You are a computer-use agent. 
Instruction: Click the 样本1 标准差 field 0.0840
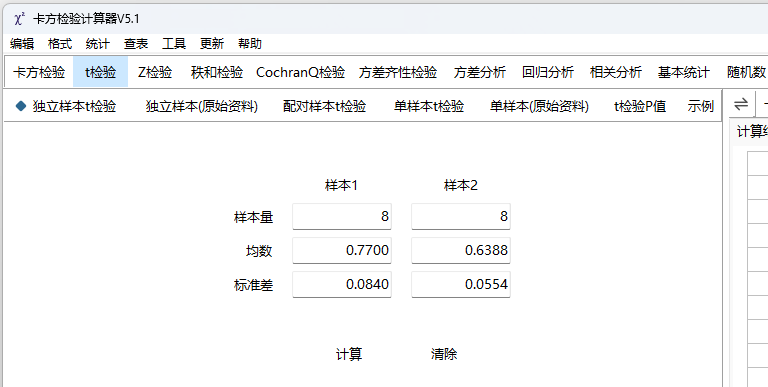click(342, 284)
